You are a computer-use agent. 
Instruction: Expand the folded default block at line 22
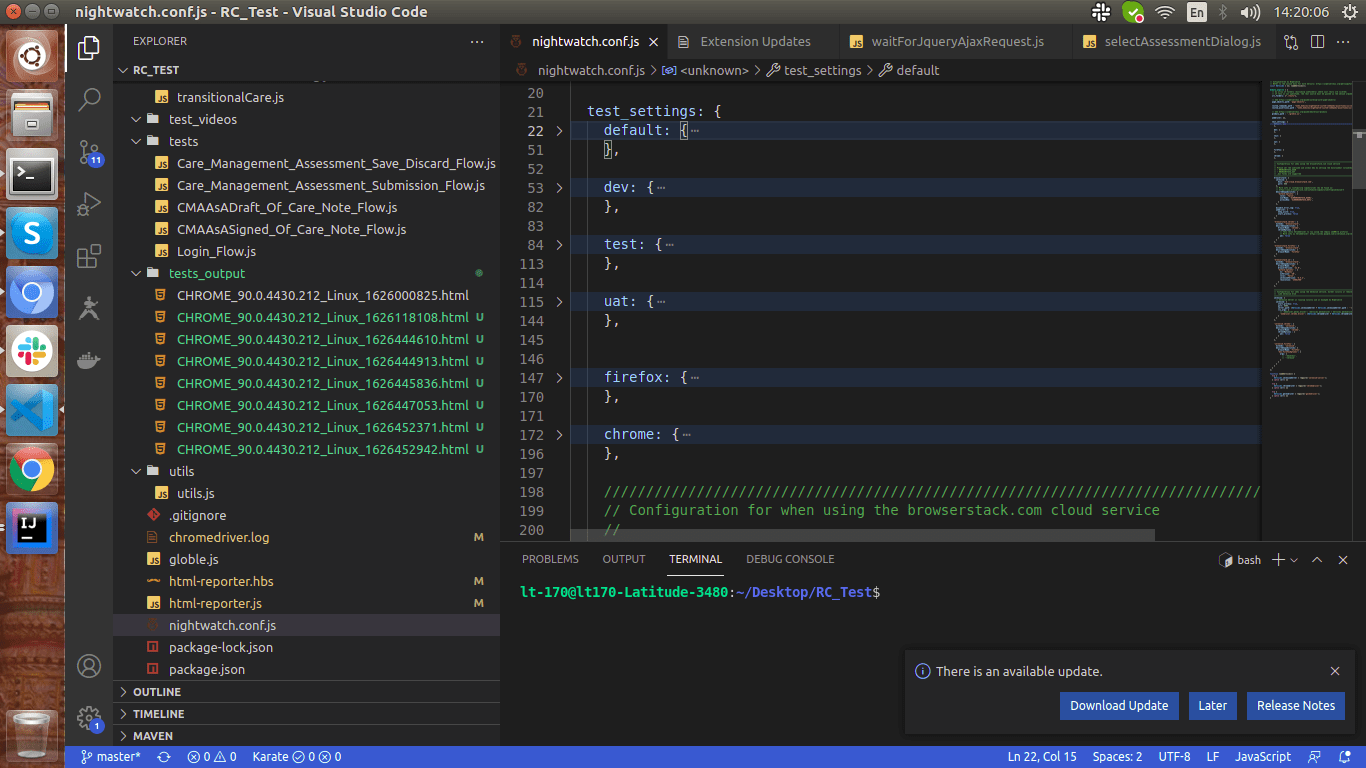click(558, 130)
